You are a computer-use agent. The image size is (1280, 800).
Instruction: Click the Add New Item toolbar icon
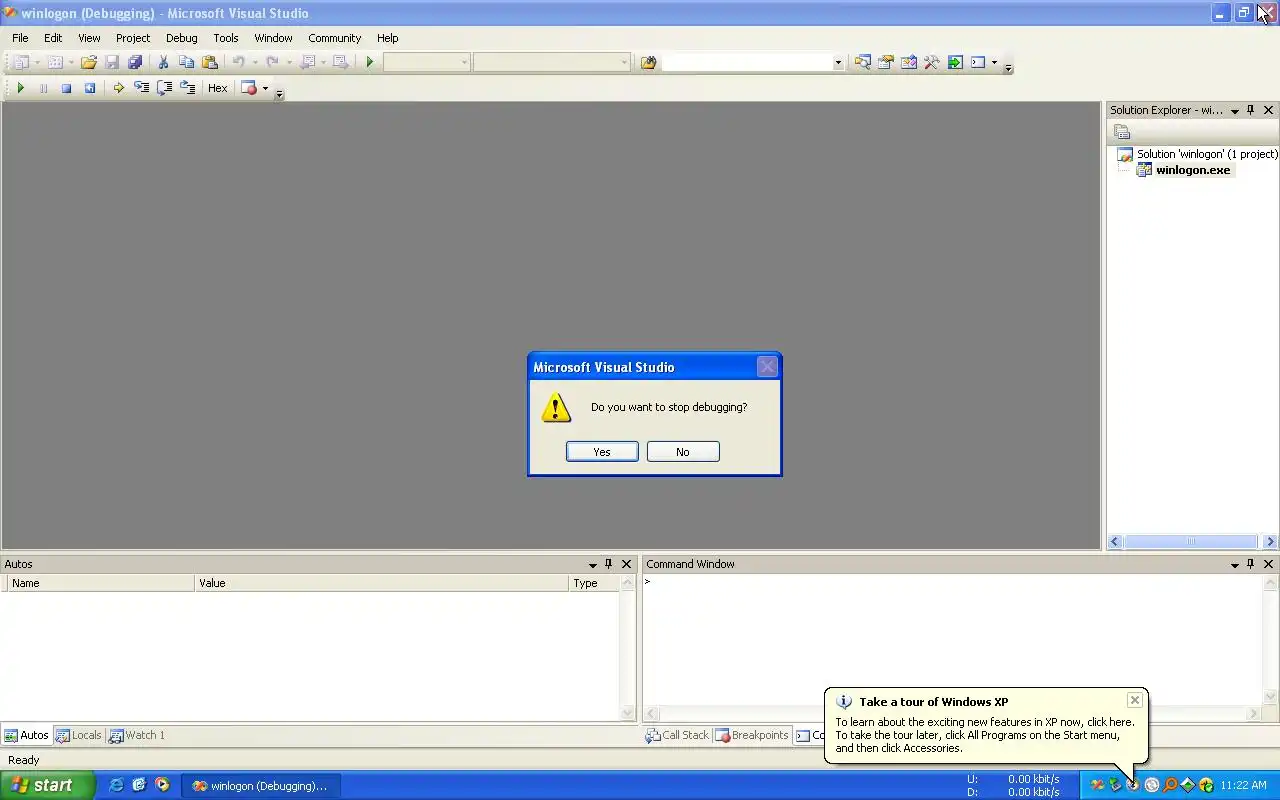(55, 62)
